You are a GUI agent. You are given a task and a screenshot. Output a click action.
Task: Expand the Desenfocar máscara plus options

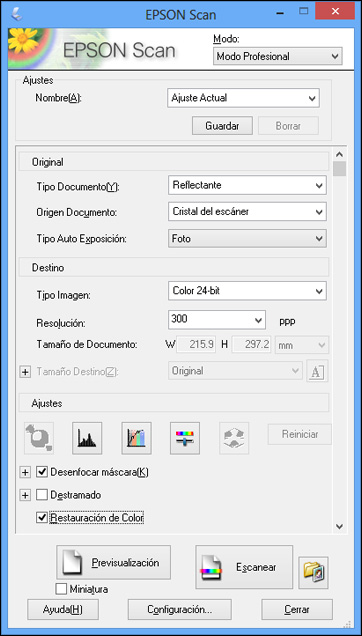pyautogui.click(x=25, y=472)
